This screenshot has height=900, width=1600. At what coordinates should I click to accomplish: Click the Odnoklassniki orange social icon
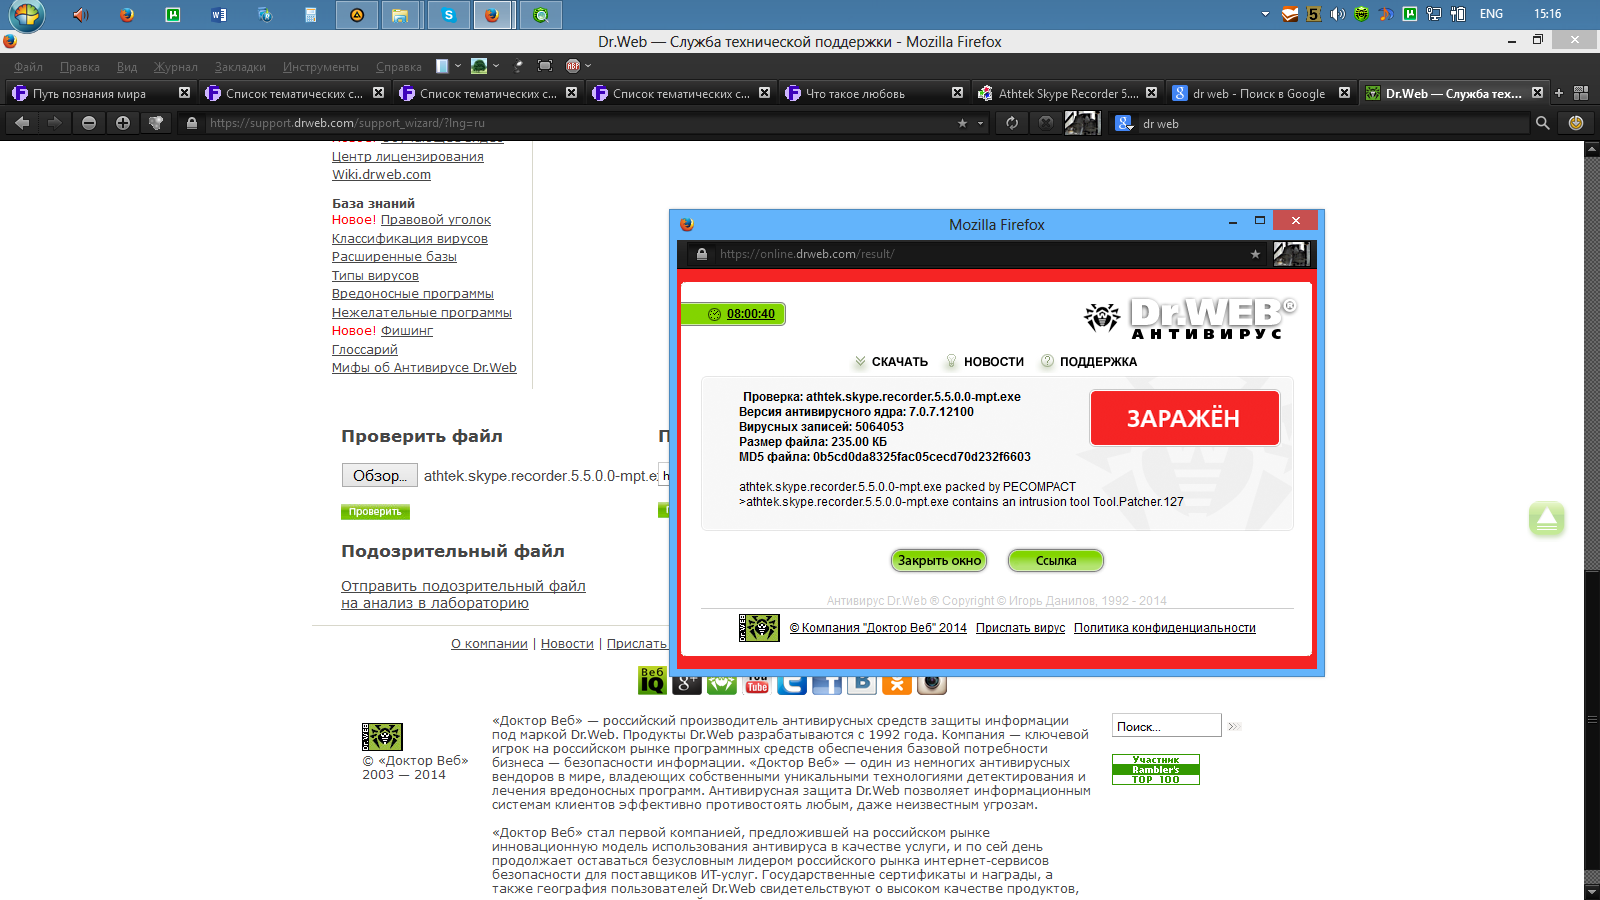[897, 683]
